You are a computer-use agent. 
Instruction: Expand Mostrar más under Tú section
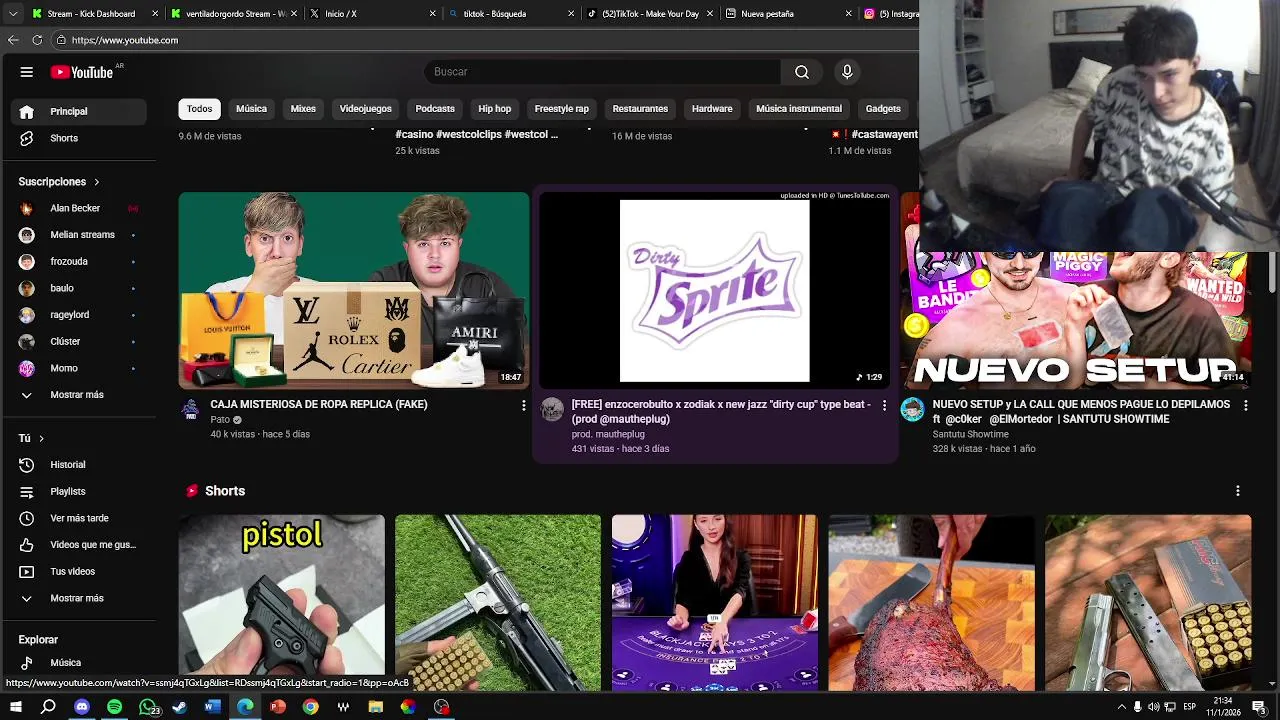click(x=78, y=598)
